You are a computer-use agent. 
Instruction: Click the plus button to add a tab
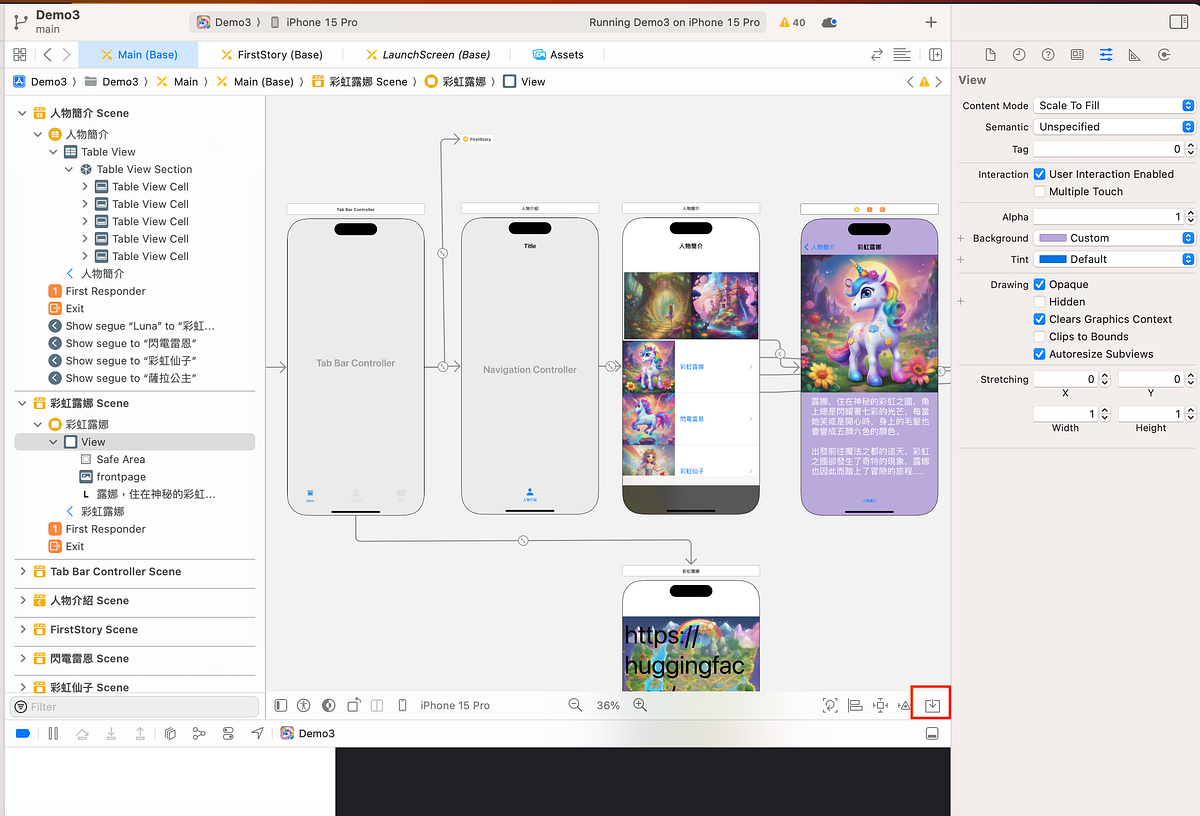click(x=930, y=20)
